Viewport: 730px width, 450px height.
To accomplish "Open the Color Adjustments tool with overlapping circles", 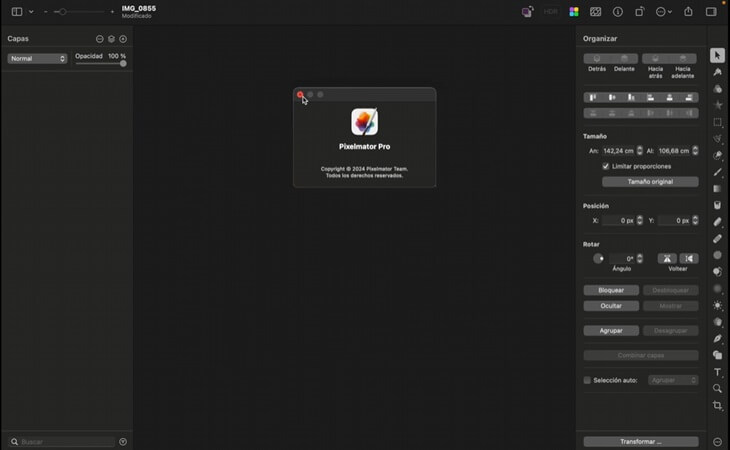I will coord(717,89).
